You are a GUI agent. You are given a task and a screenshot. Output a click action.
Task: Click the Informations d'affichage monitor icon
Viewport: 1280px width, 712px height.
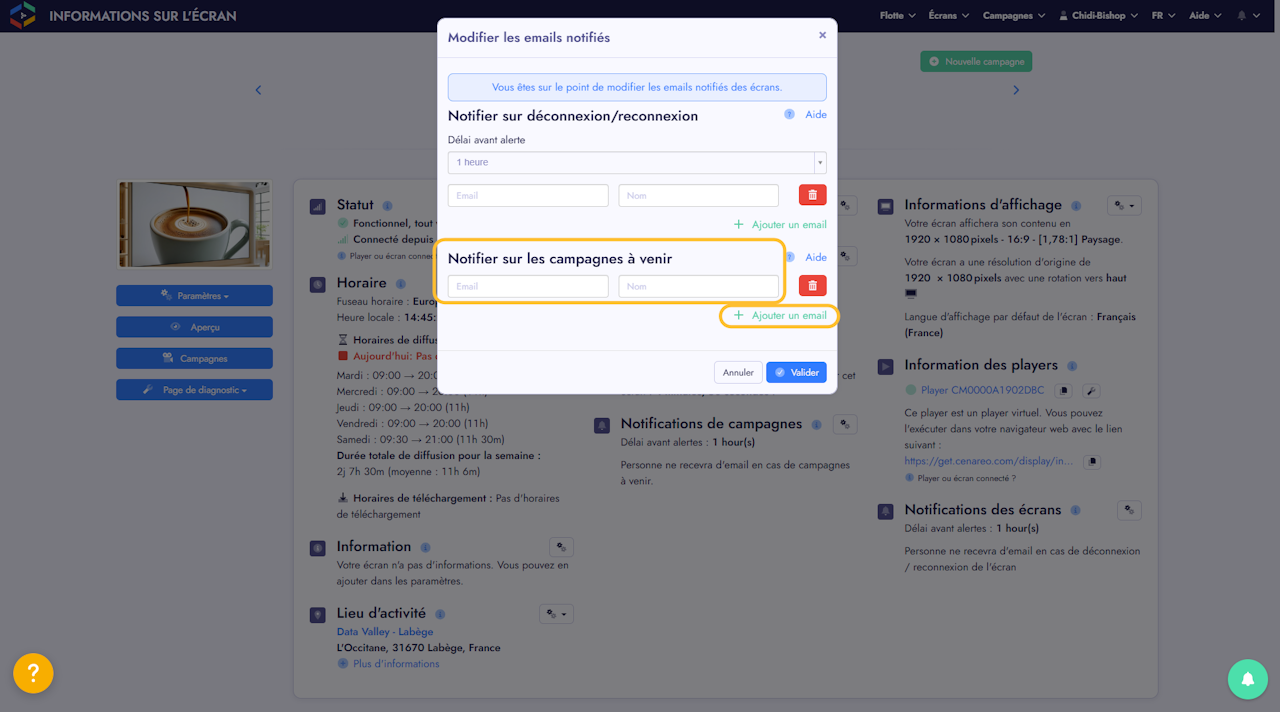click(x=885, y=207)
